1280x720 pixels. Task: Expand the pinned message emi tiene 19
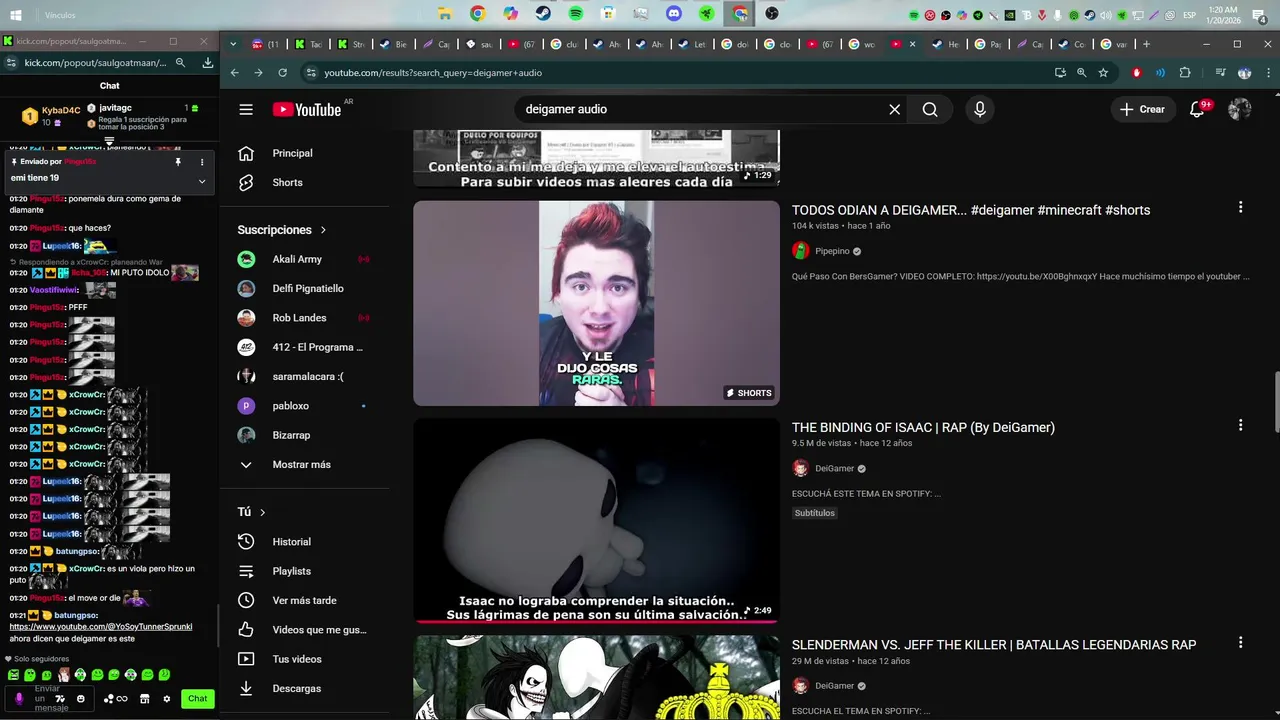pyautogui.click(x=202, y=181)
